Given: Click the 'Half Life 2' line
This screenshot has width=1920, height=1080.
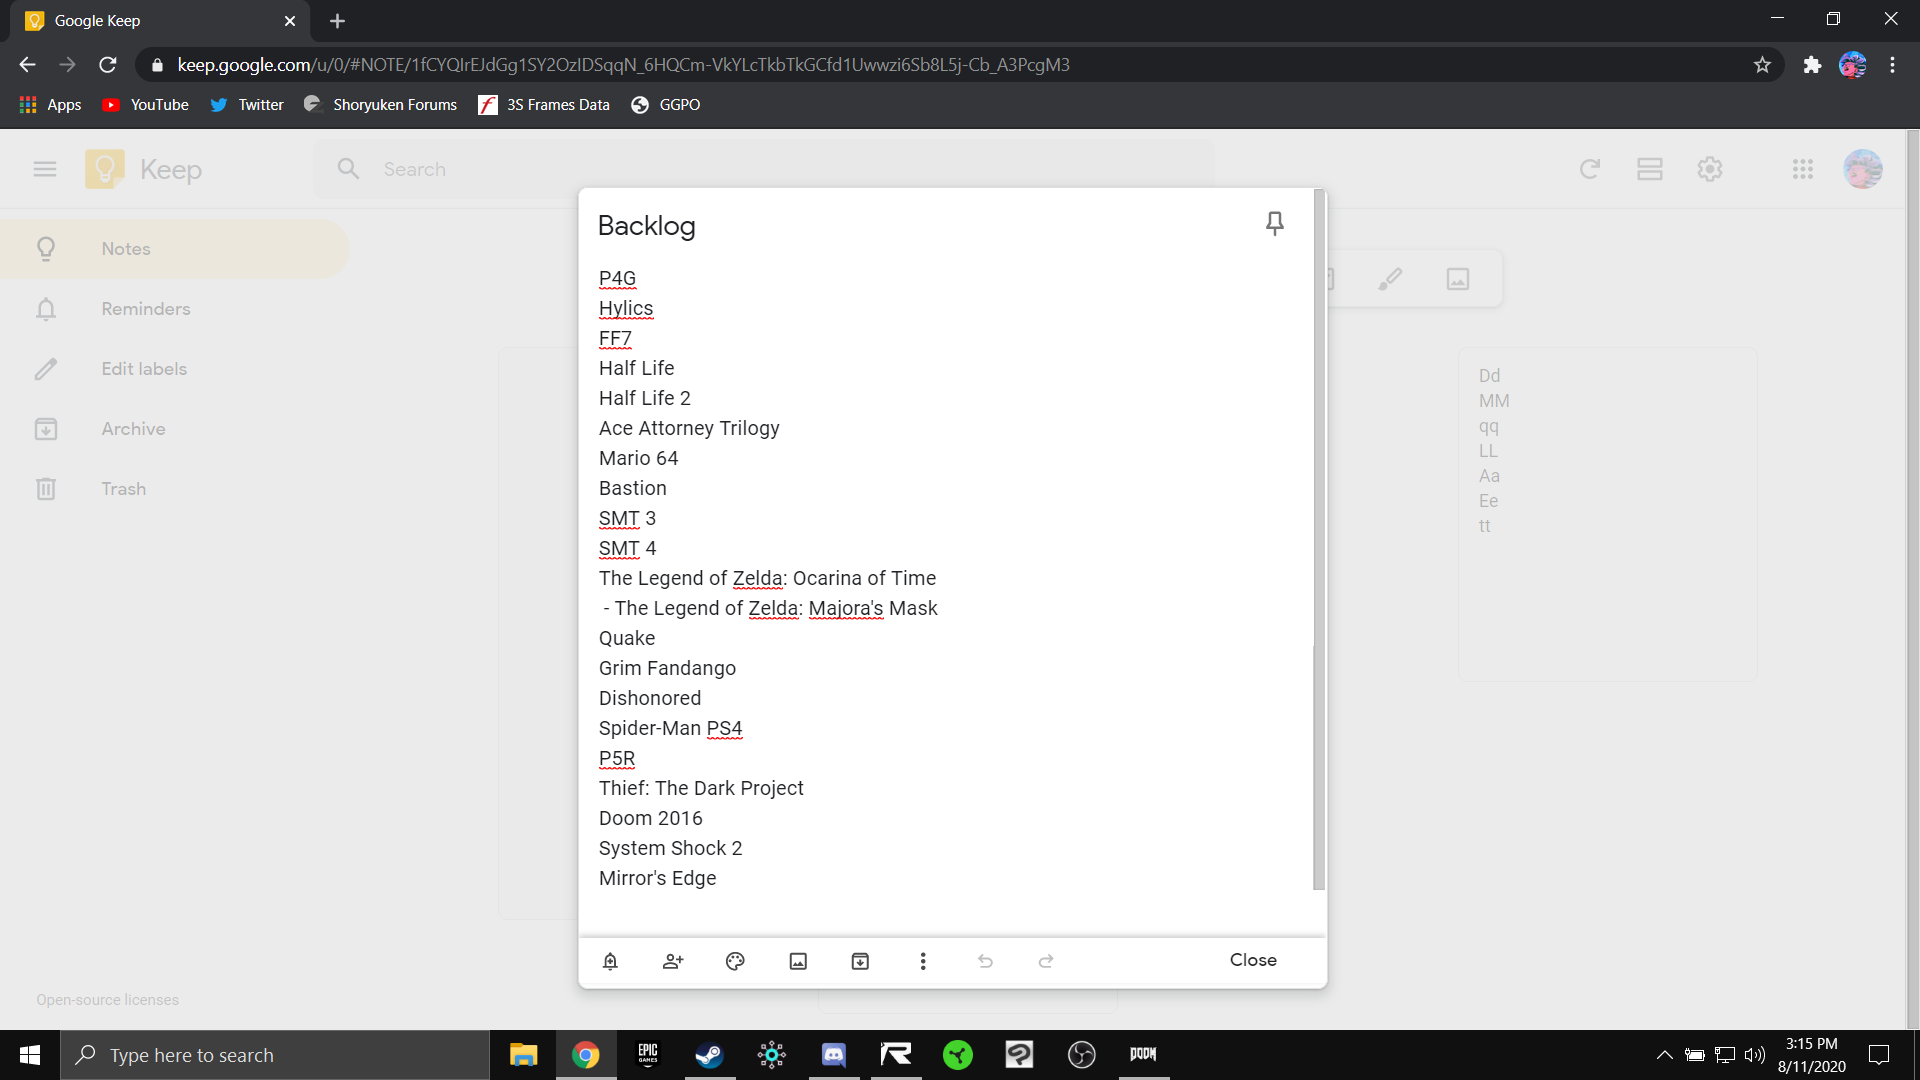Looking at the screenshot, I should (x=645, y=398).
